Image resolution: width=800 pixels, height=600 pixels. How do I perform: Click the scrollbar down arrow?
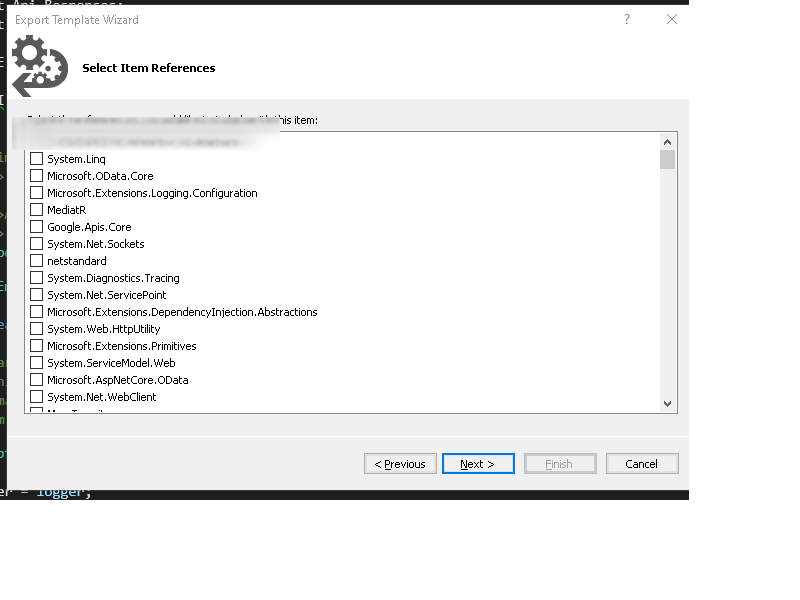click(x=667, y=404)
